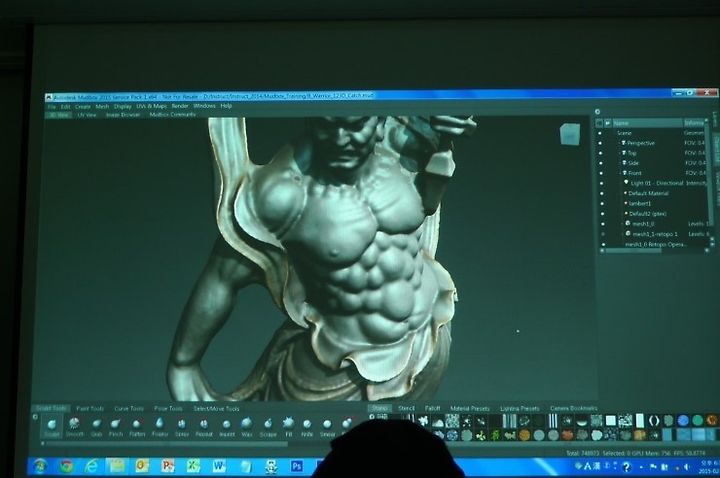Viewport: 720px width, 478px height.
Task: Open sculpt tray options circle button
Action: pyautogui.click(x=35, y=417)
